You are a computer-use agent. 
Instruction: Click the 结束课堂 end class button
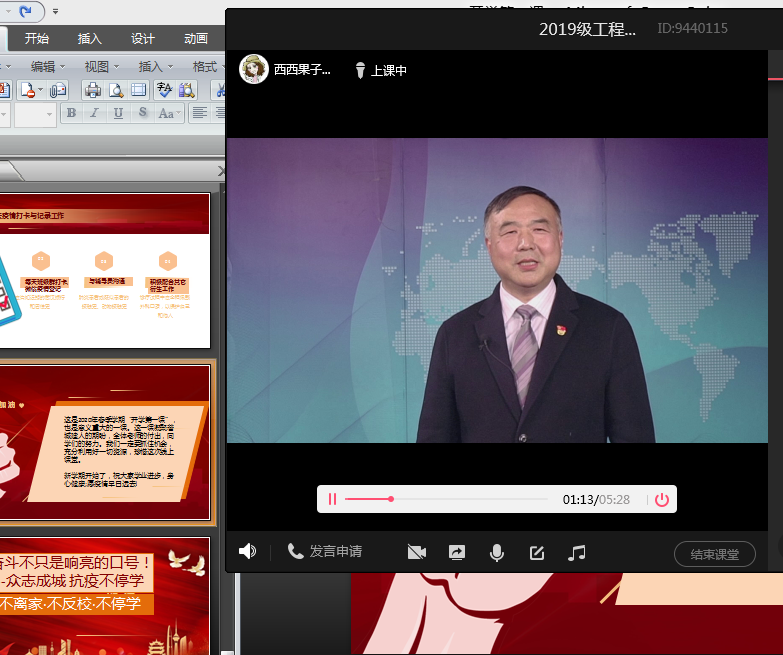[x=714, y=554]
